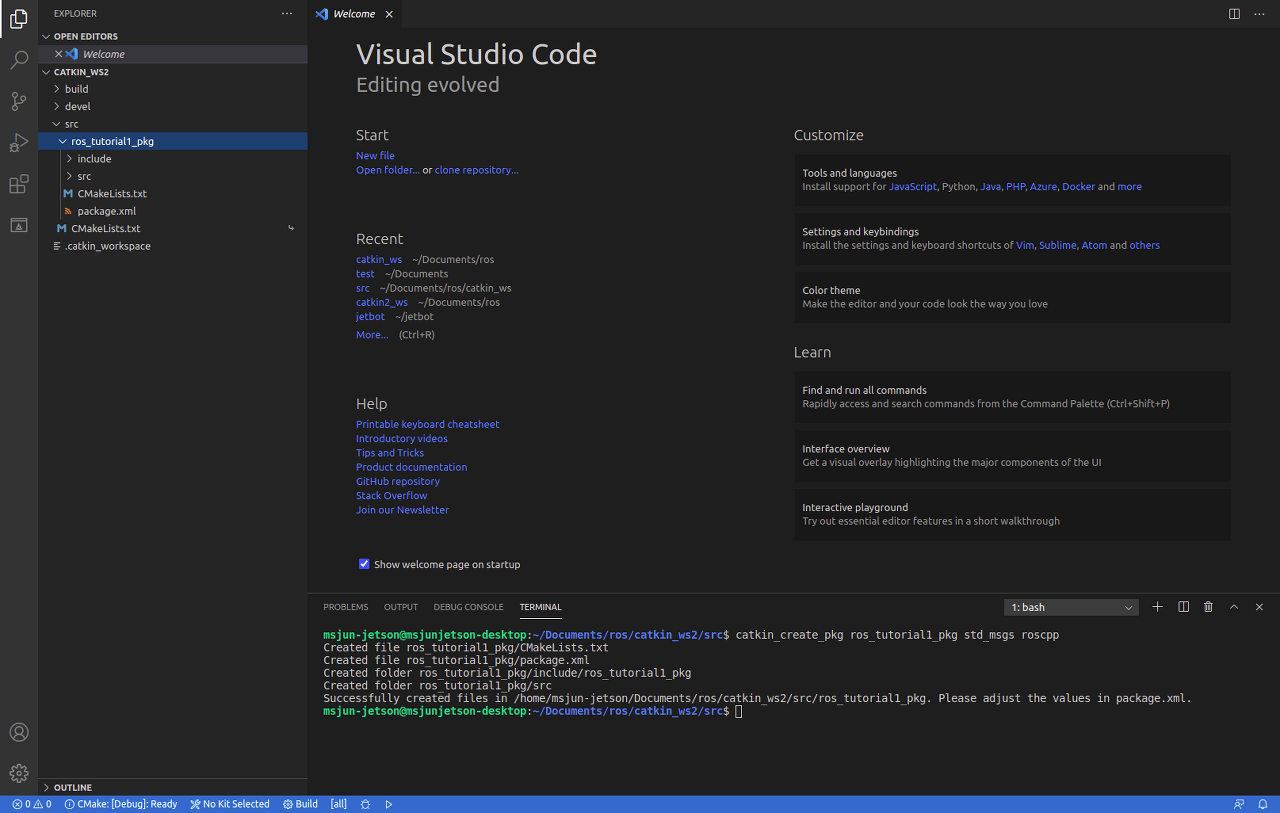This screenshot has width=1280, height=813.
Task: Click the Build status bar button
Action: pos(300,804)
